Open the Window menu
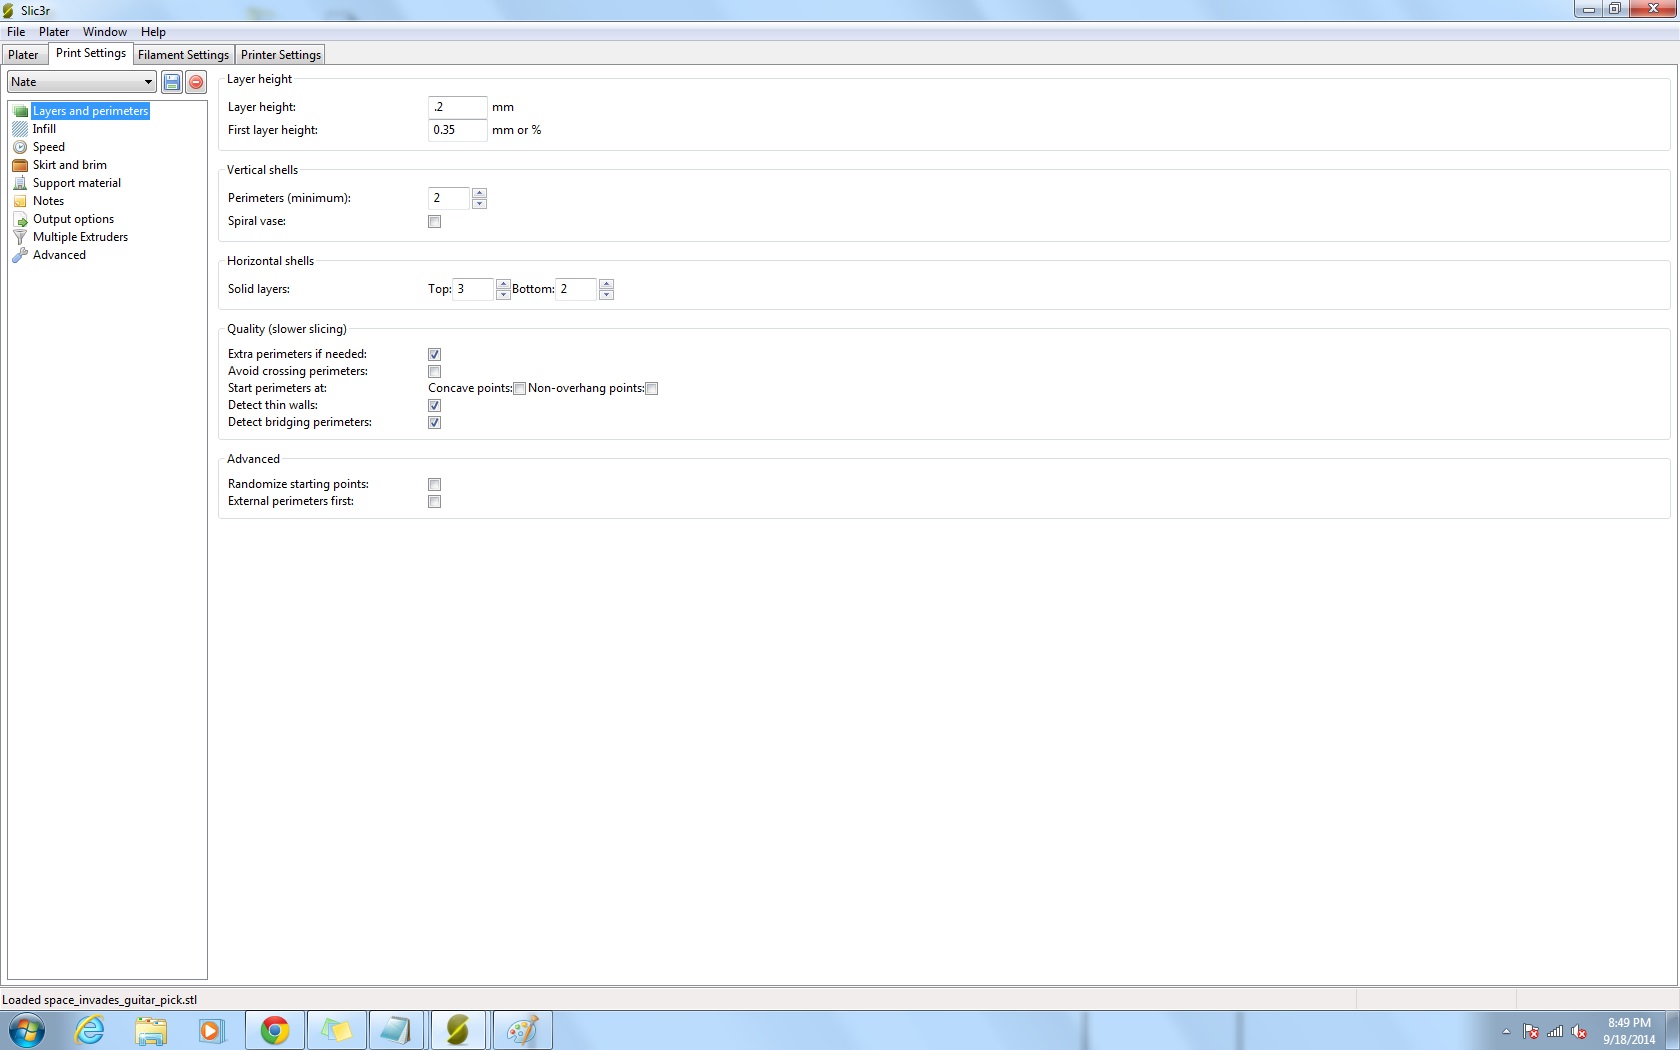The image size is (1680, 1050). coord(105,32)
